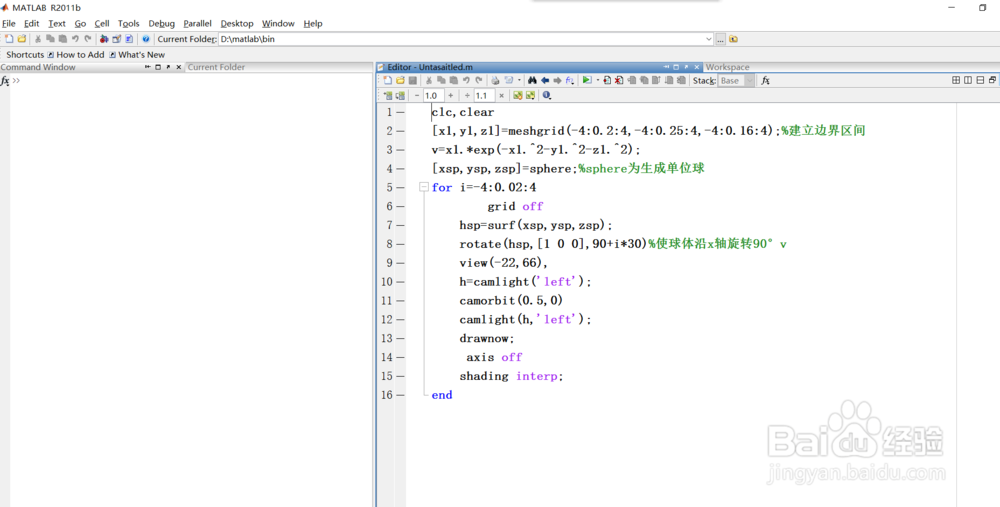This screenshot has width=1000, height=507.
Task: Click the 1.0 increment value field
Action: (434, 96)
